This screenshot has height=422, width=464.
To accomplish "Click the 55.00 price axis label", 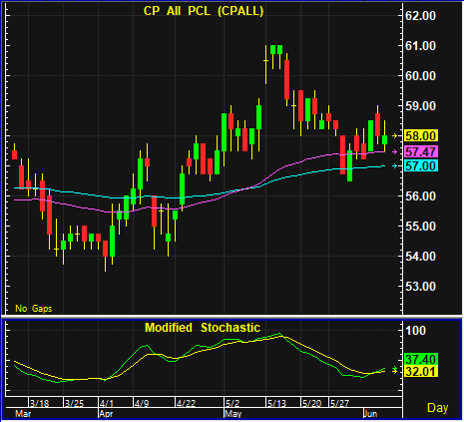I will click(420, 226).
